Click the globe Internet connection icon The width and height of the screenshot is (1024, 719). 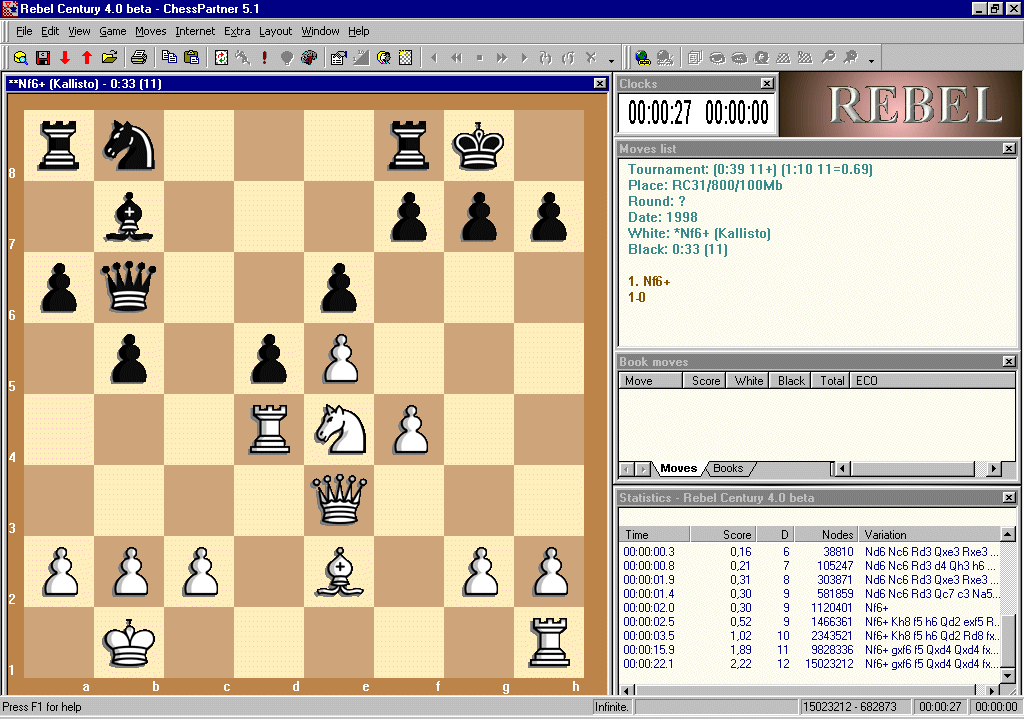[x=643, y=58]
